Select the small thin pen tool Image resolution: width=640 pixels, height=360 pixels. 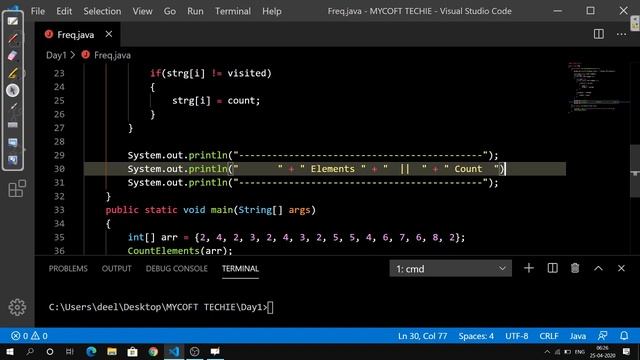13,107
